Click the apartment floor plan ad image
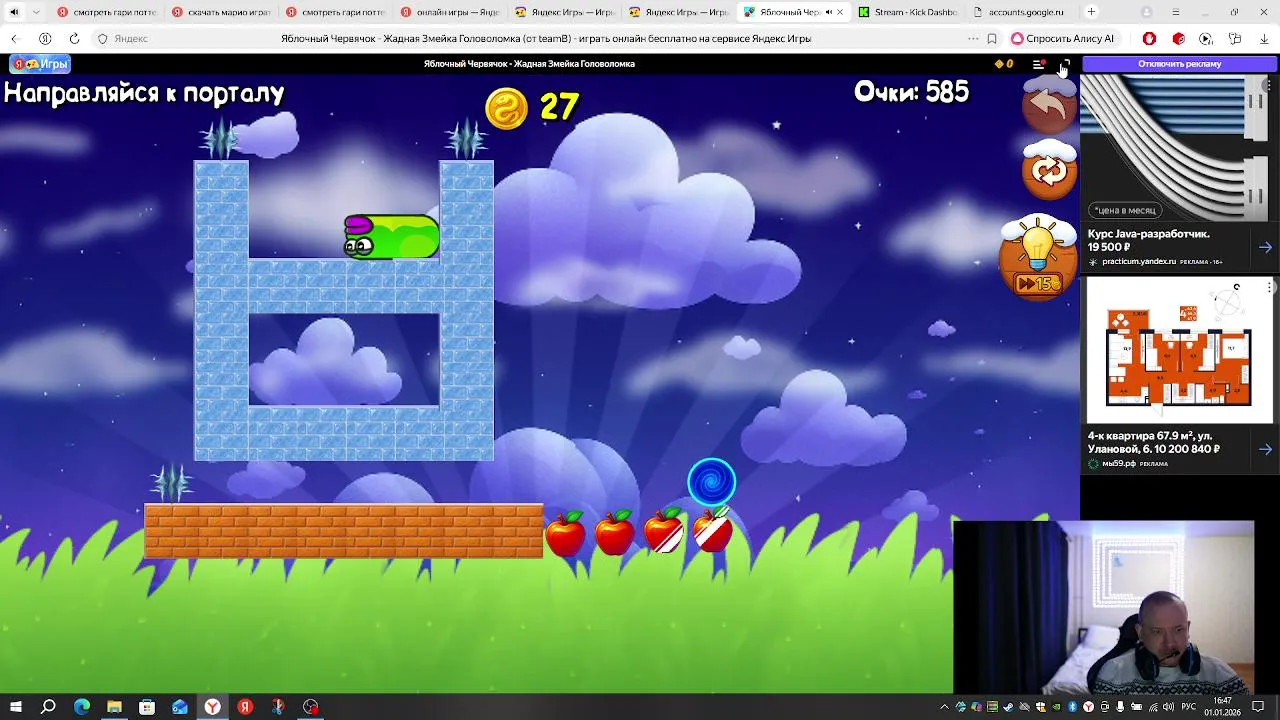Screen dimensions: 1280x720 (x=1178, y=350)
